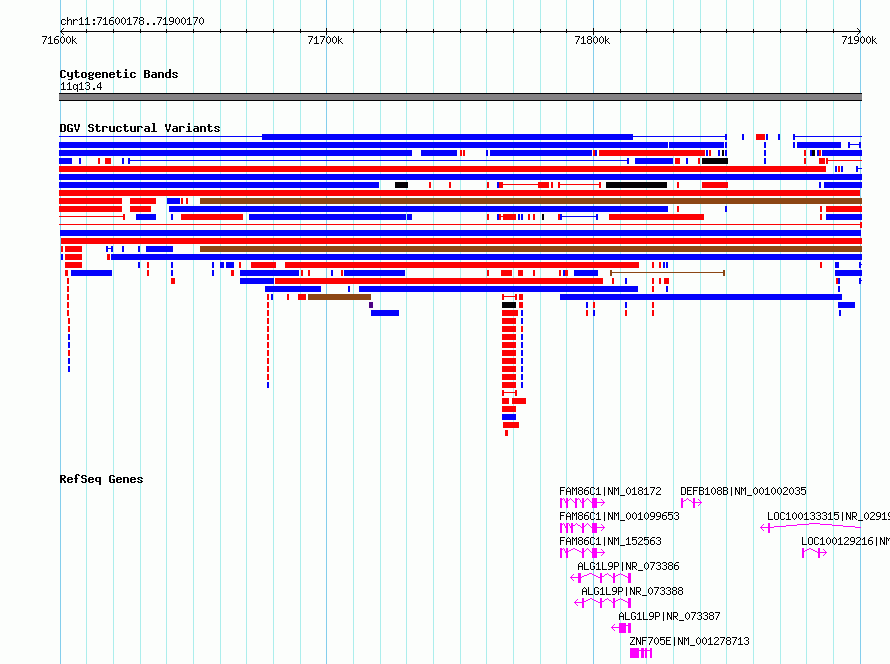Click the RefSeq Genes track title

[101, 478]
